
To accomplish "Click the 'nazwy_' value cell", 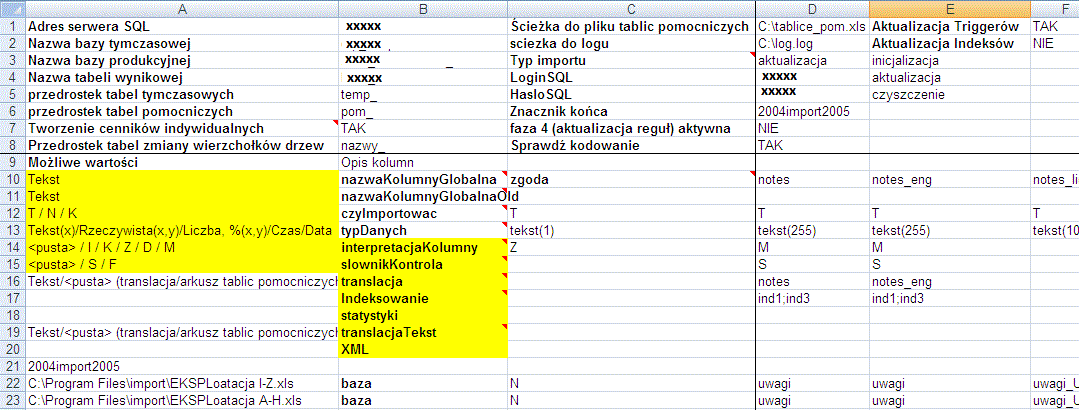I will click(423, 146).
